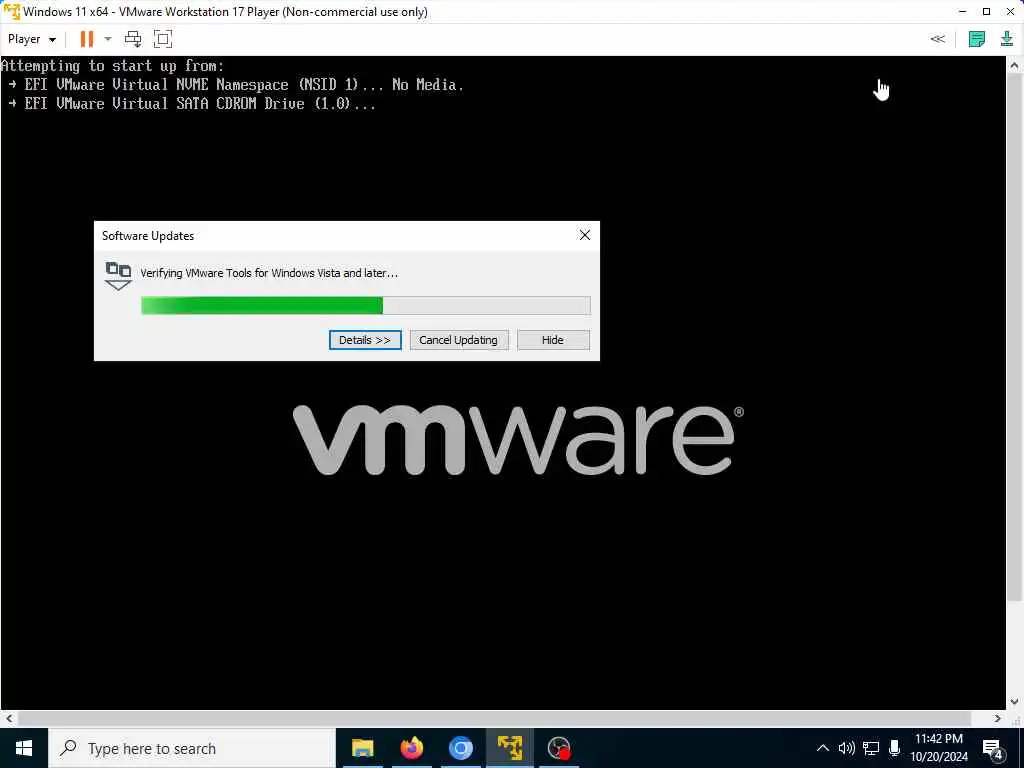Click the vertical scrollbar up arrow
Viewport: 1024px width, 768px height.
point(1014,65)
